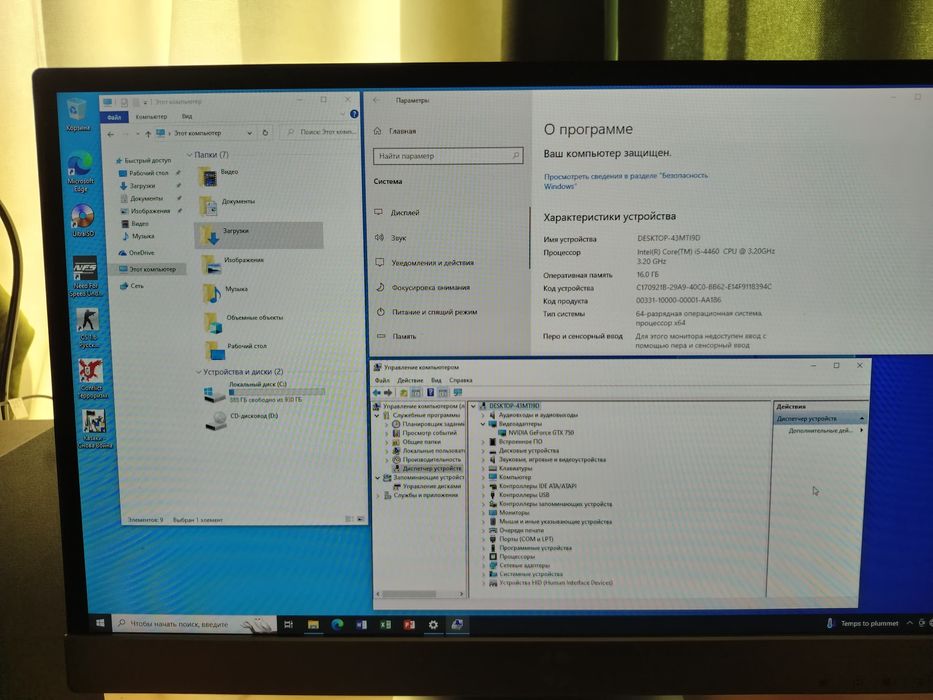Collapse the Папки (7) group
933x700 pixels.
click(x=189, y=155)
